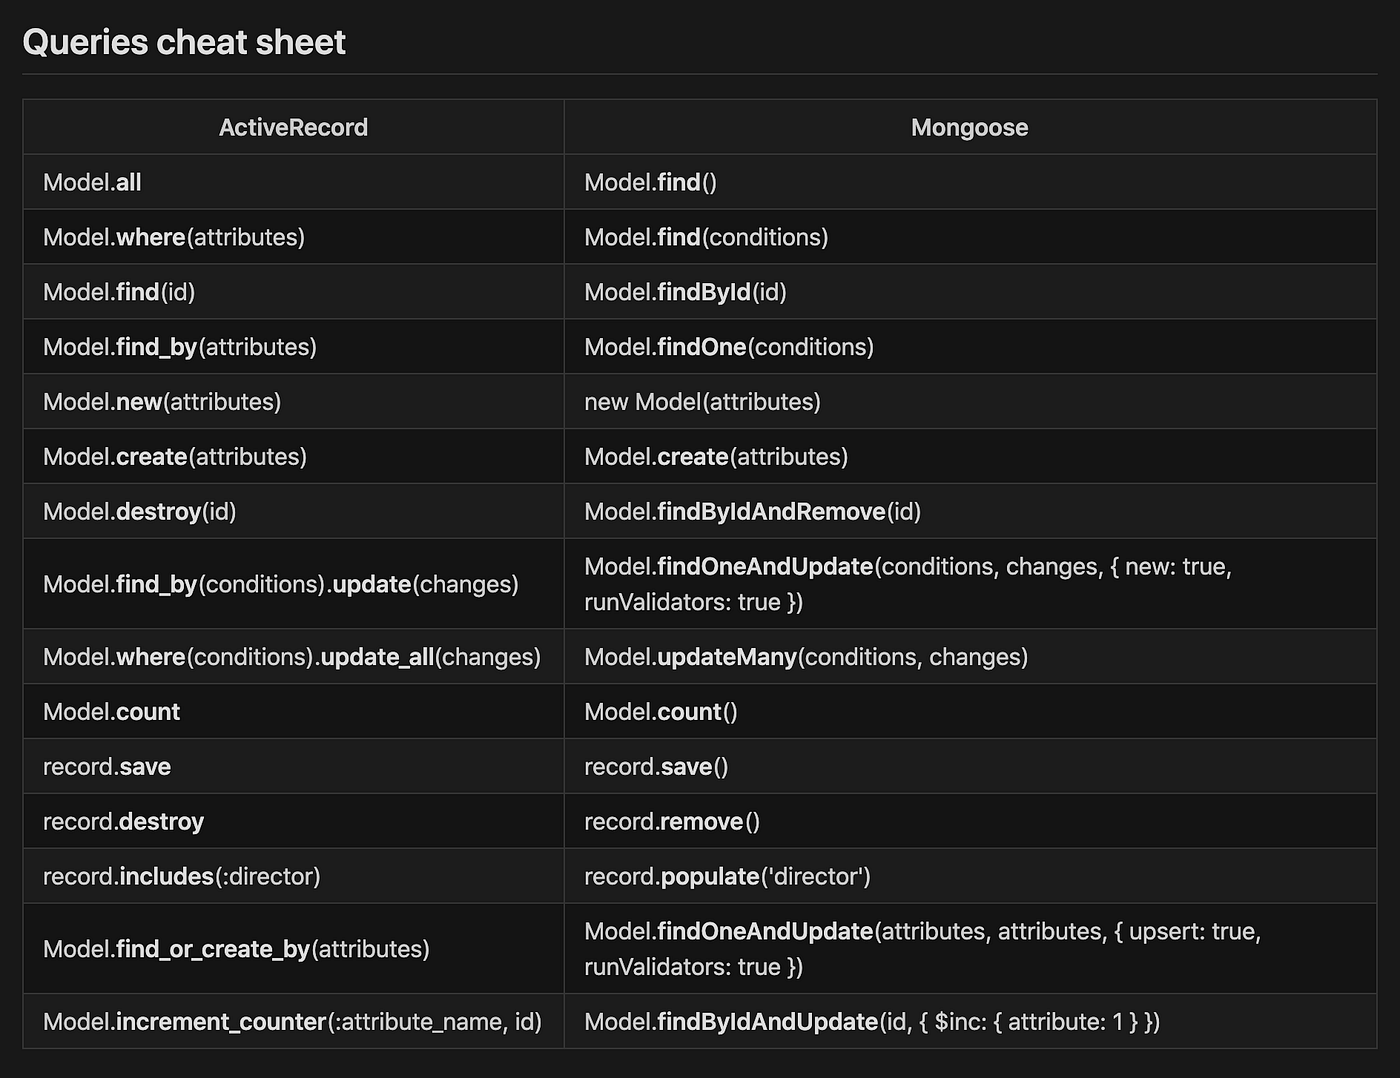Click the Model.count cell

pos(111,711)
